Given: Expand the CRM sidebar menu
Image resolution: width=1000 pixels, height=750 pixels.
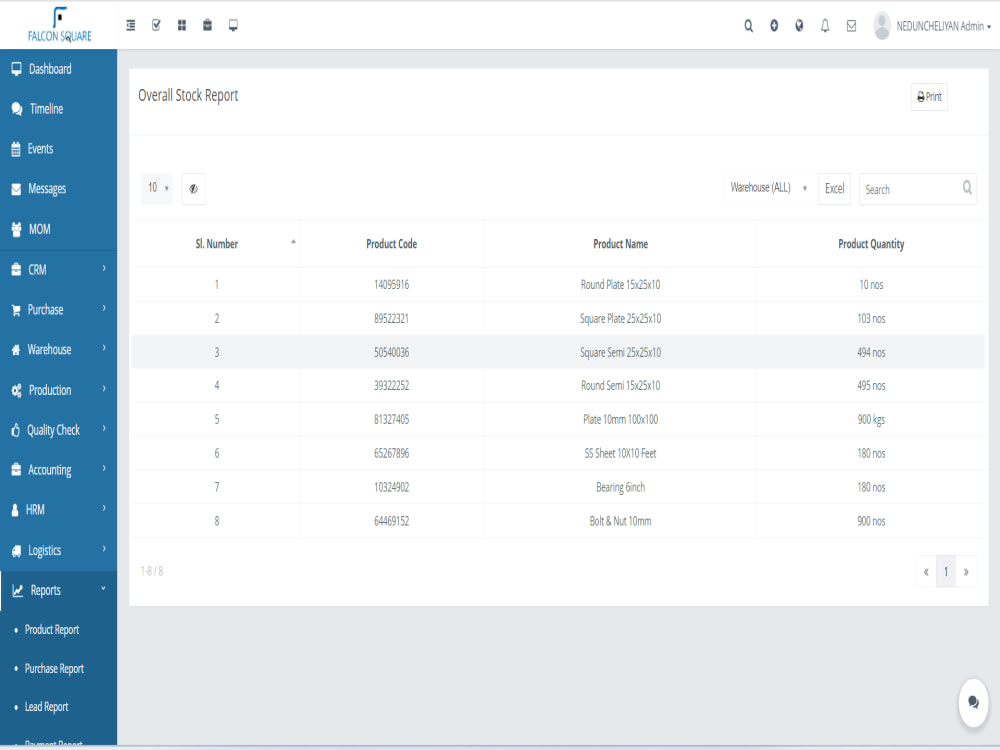Looking at the screenshot, I should click(59, 269).
